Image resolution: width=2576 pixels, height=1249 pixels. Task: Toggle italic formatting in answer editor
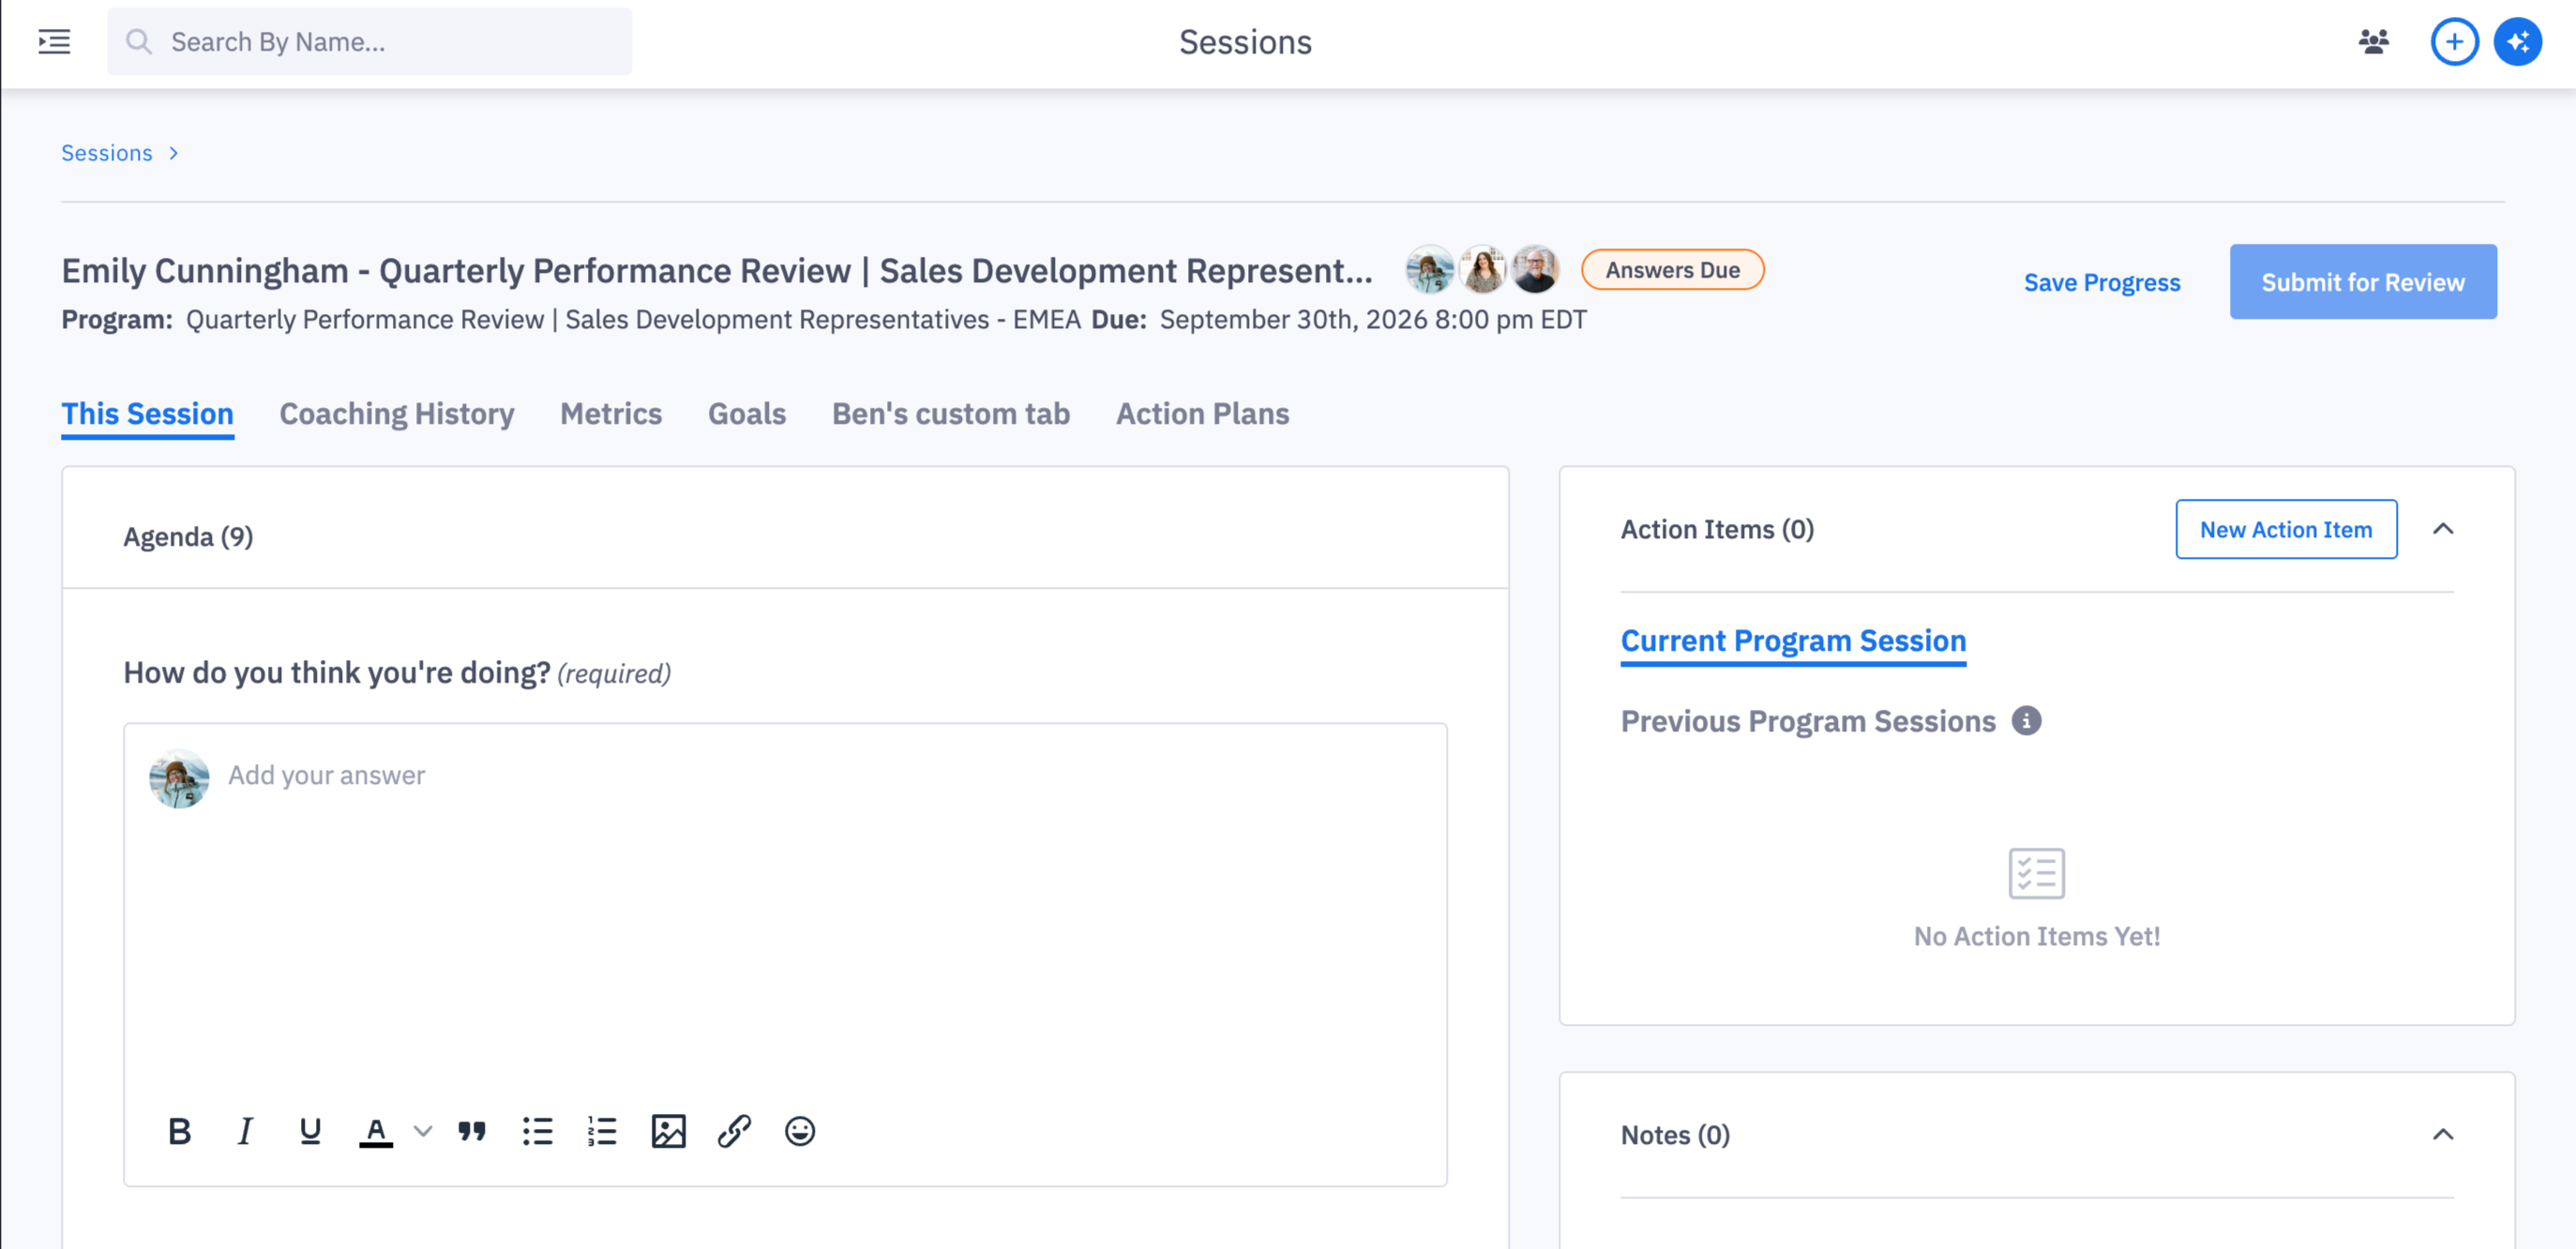pyautogui.click(x=244, y=1131)
